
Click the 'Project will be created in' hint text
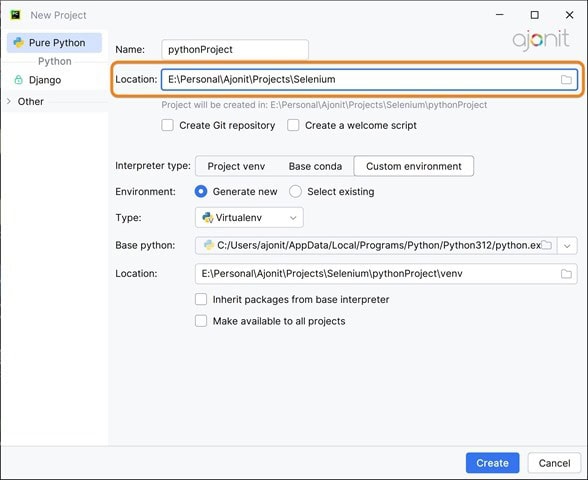(324, 105)
